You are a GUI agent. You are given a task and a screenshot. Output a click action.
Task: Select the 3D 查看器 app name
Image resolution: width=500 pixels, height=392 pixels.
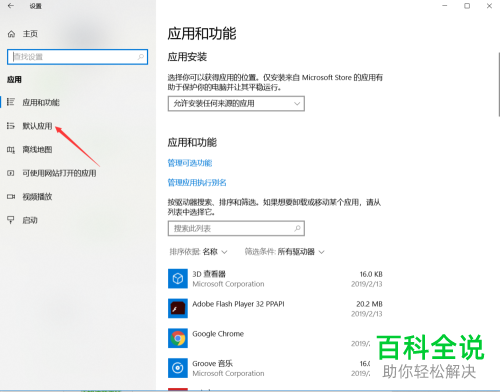coord(209,274)
